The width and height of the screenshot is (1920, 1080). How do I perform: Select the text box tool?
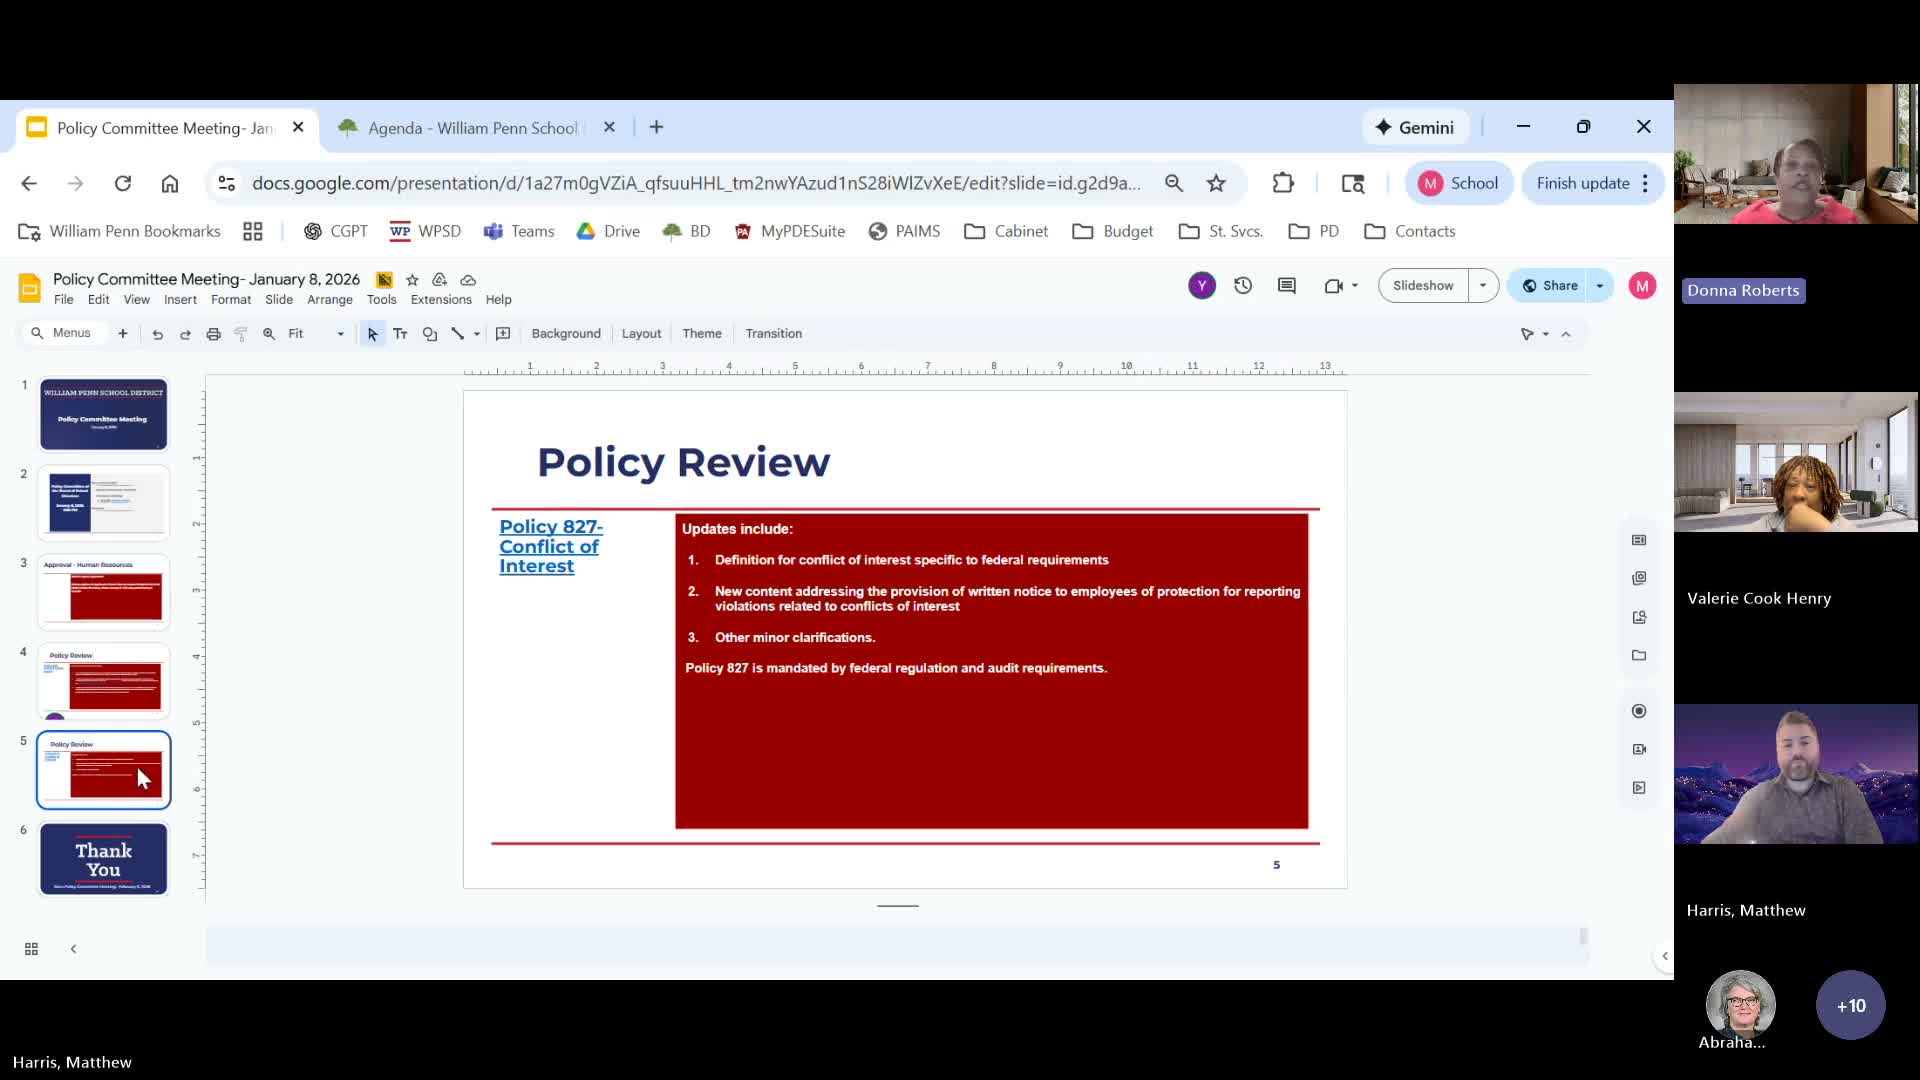(x=400, y=334)
